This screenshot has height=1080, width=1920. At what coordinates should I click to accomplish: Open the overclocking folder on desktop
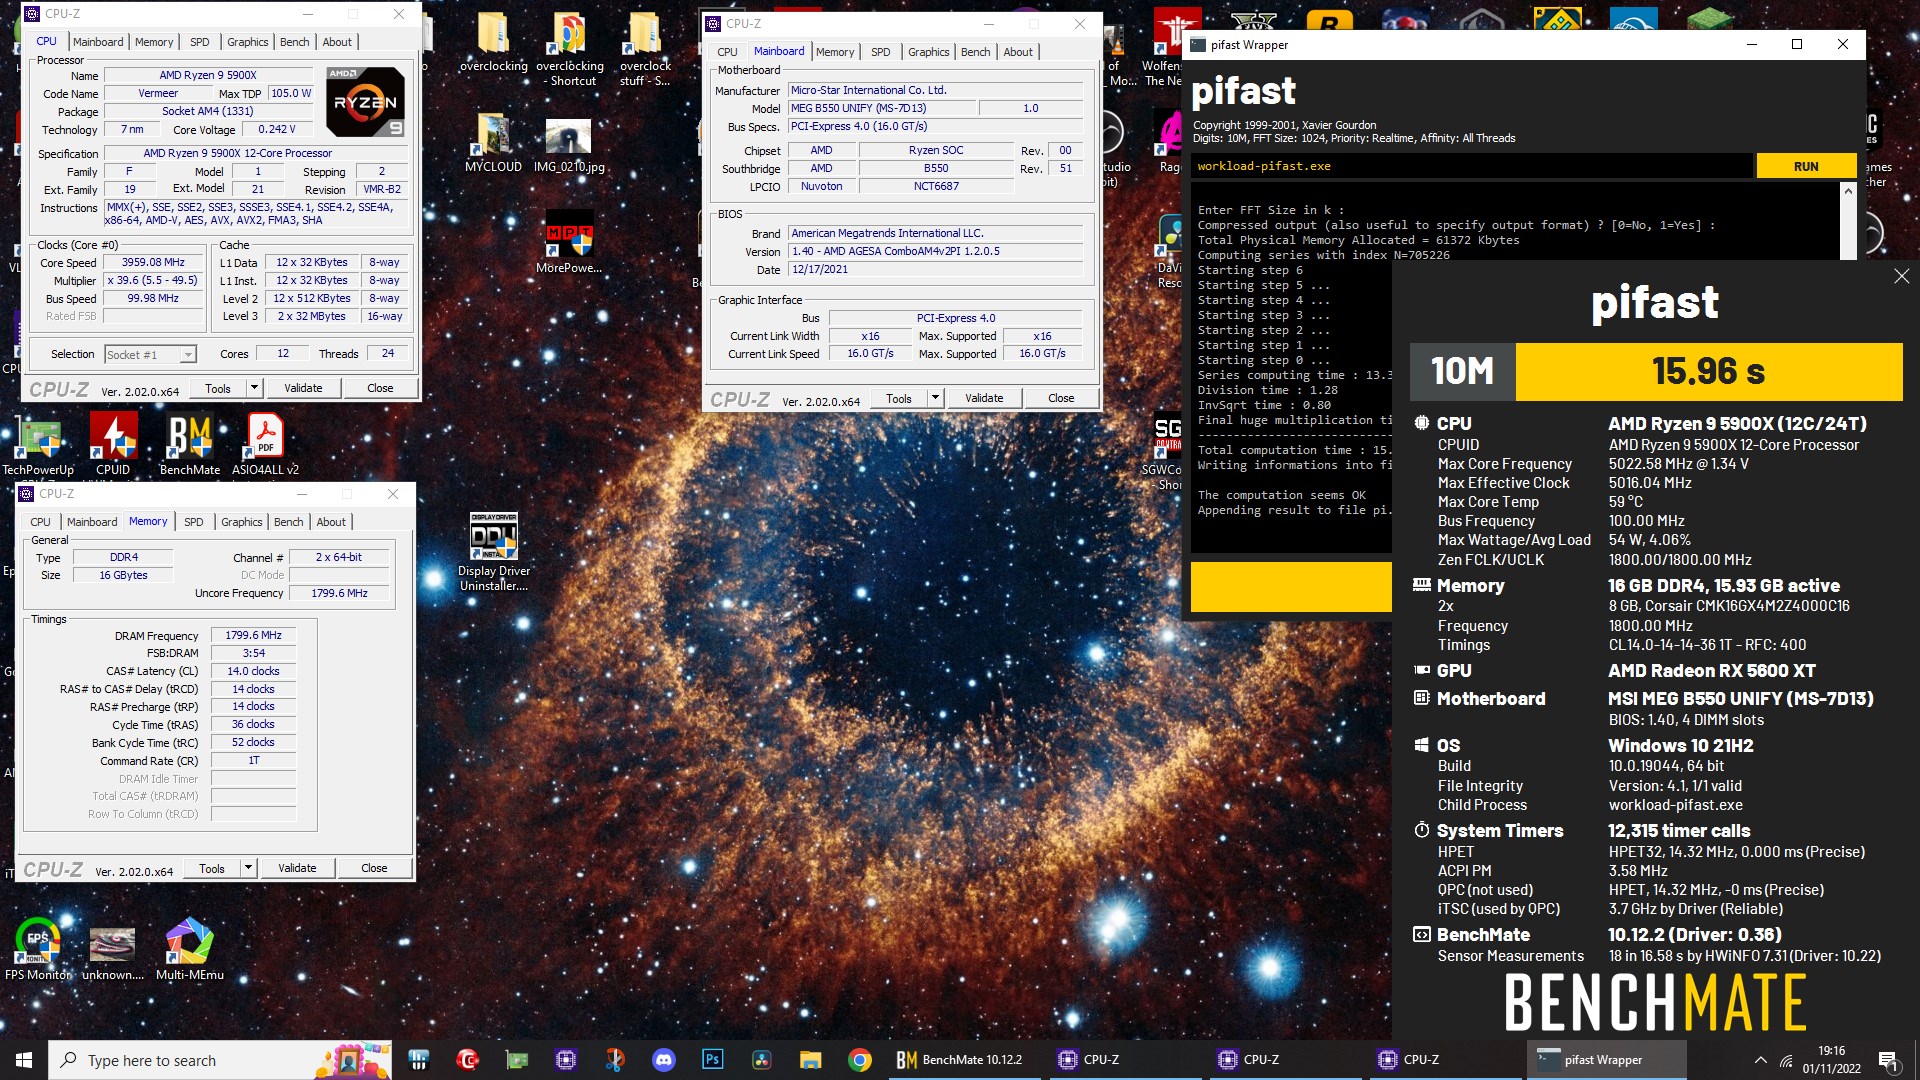pyautogui.click(x=493, y=43)
